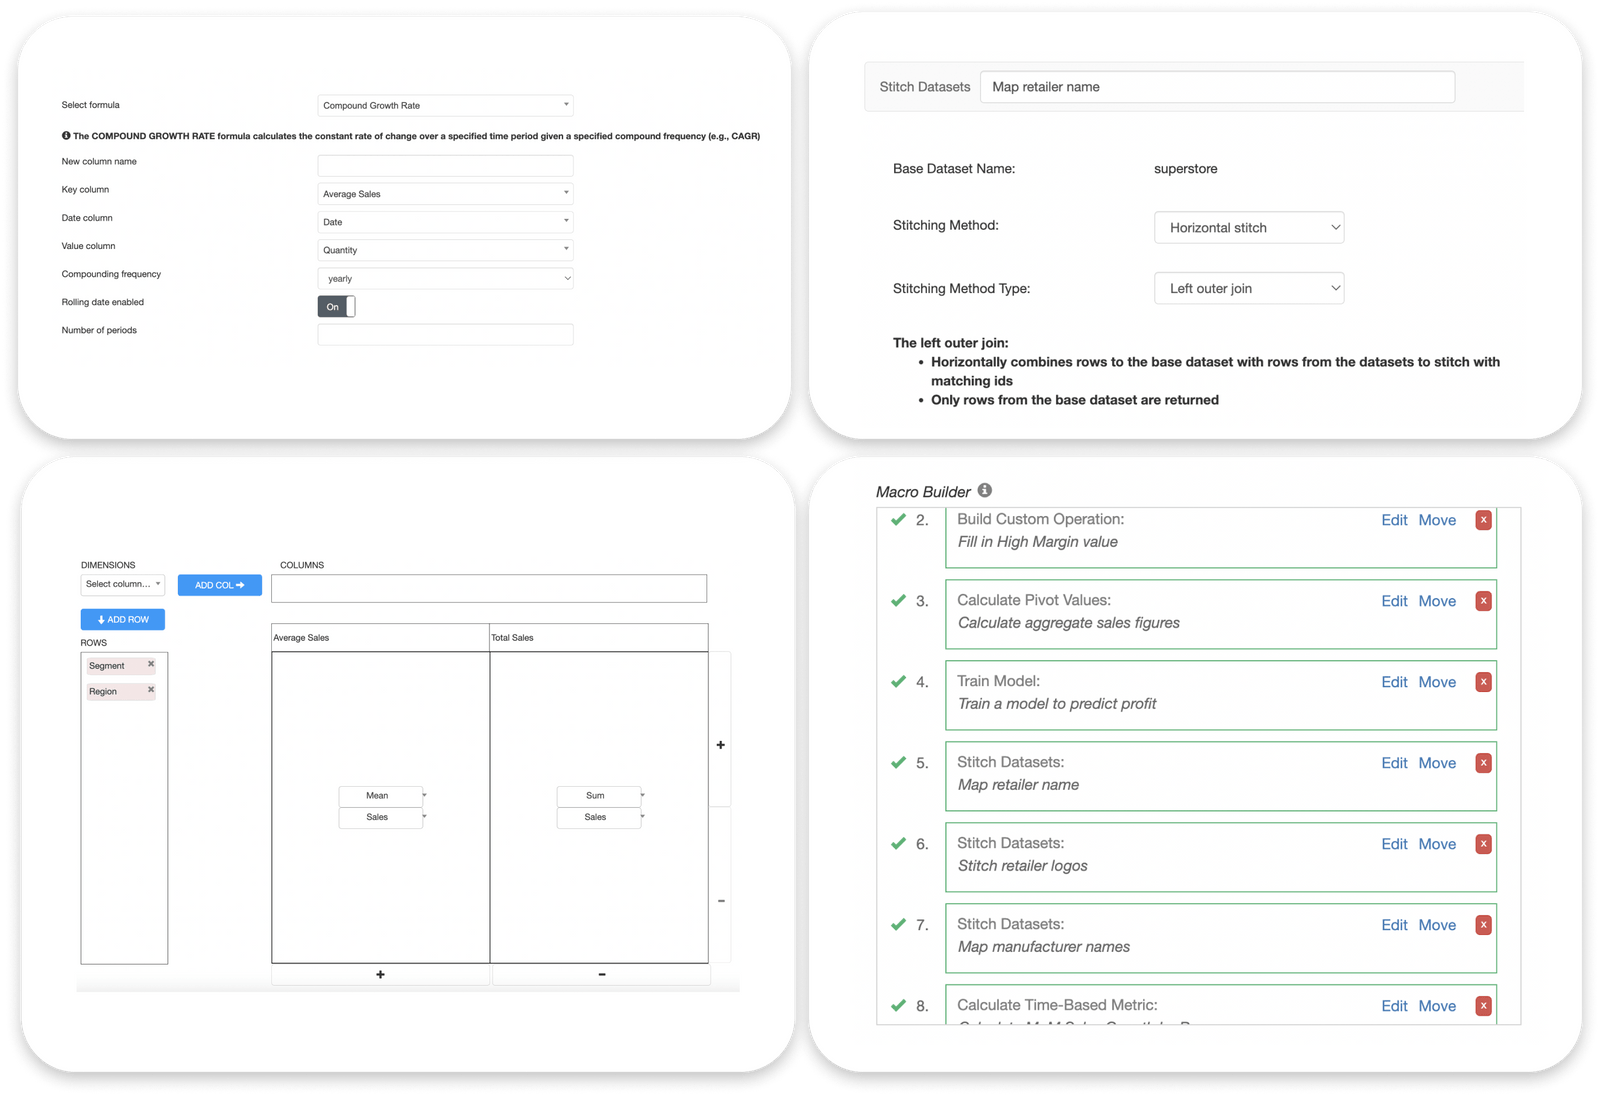
Task: Click the New column name field
Action: tap(445, 165)
